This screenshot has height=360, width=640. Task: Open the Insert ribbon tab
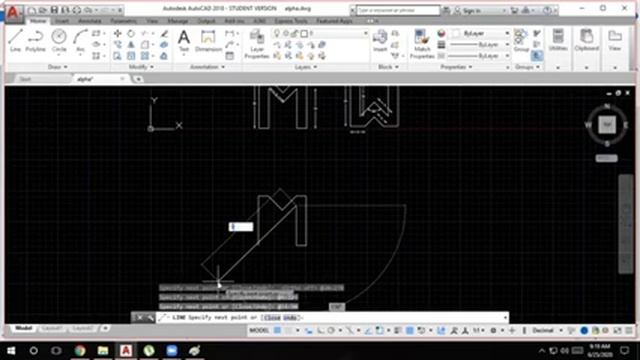(62, 21)
